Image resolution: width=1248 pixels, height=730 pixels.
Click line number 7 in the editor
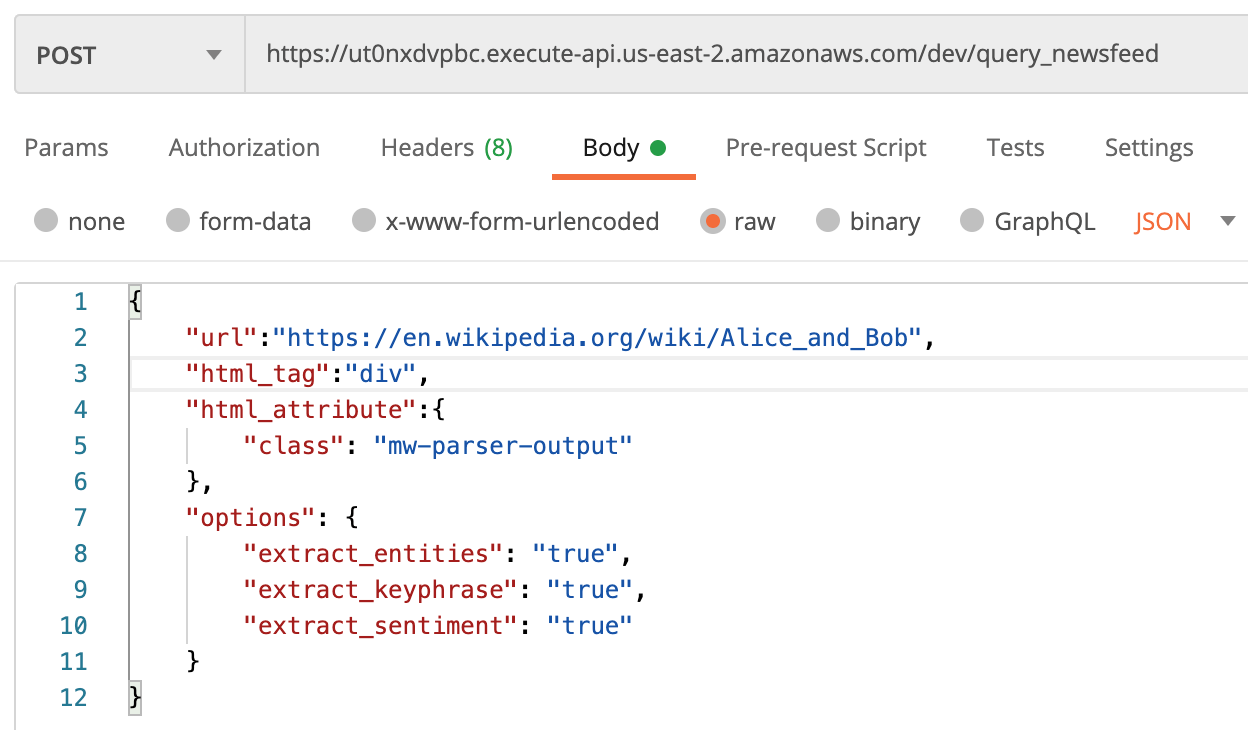click(80, 517)
